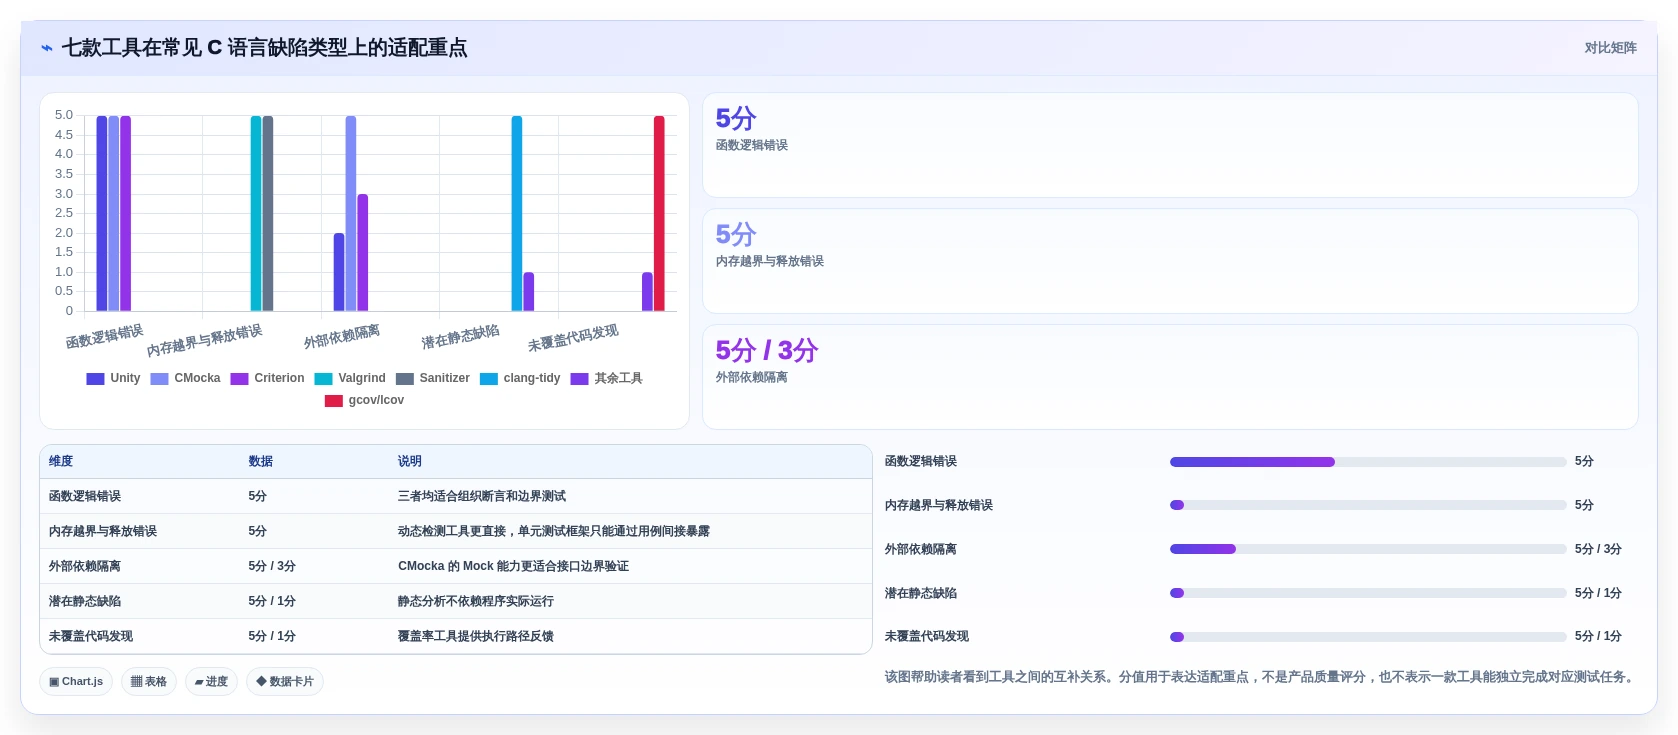Click the 对比矩阵 label in header
This screenshot has height=735, width=1678.
tap(1610, 48)
